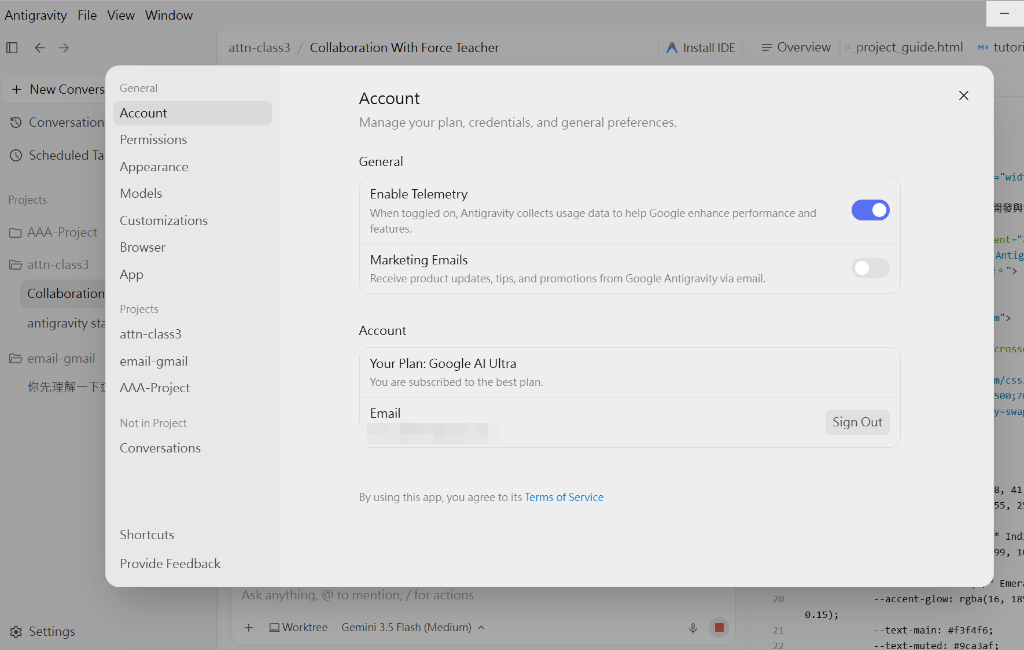This screenshot has width=1024, height=650.
Task: Click Collaboration With Force Teacher title
Action: 404,48
